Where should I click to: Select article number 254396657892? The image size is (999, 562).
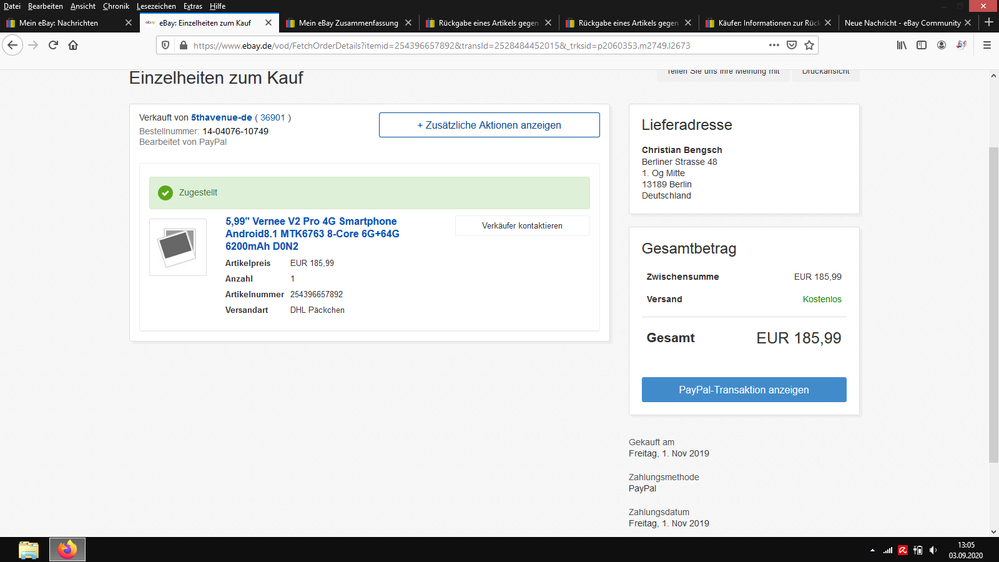pos(316,294)
